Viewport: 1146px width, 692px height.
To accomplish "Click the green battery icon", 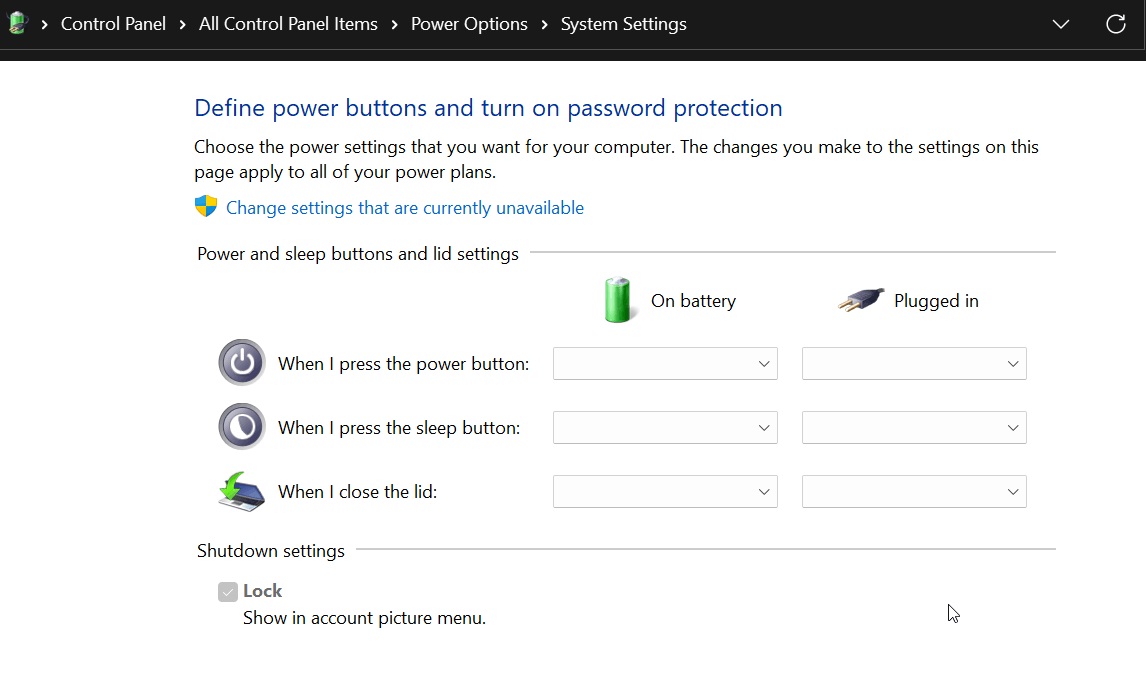I will pos(619,300).
